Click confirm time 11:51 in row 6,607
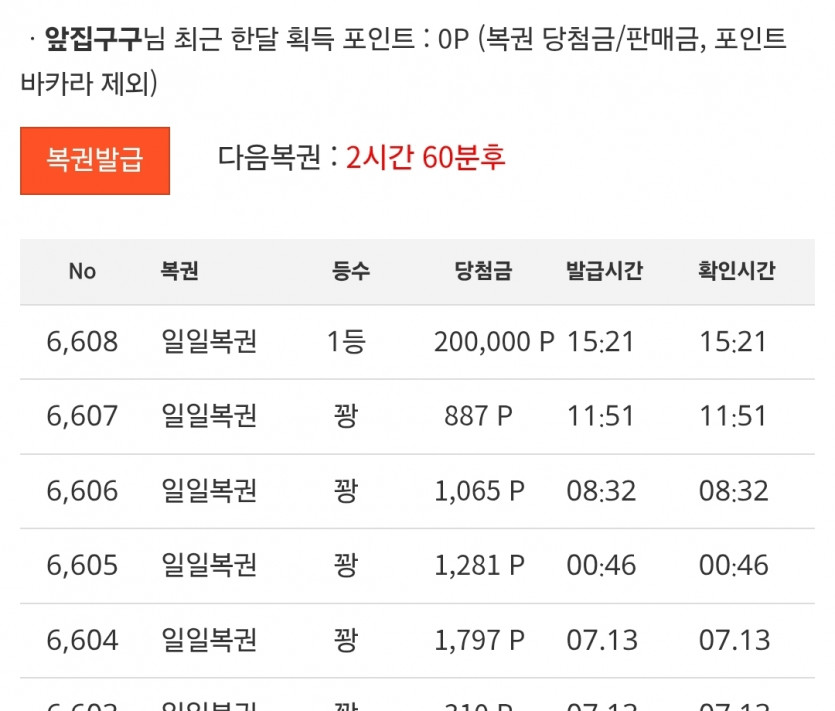835x711 pixels. click(733, 416)
